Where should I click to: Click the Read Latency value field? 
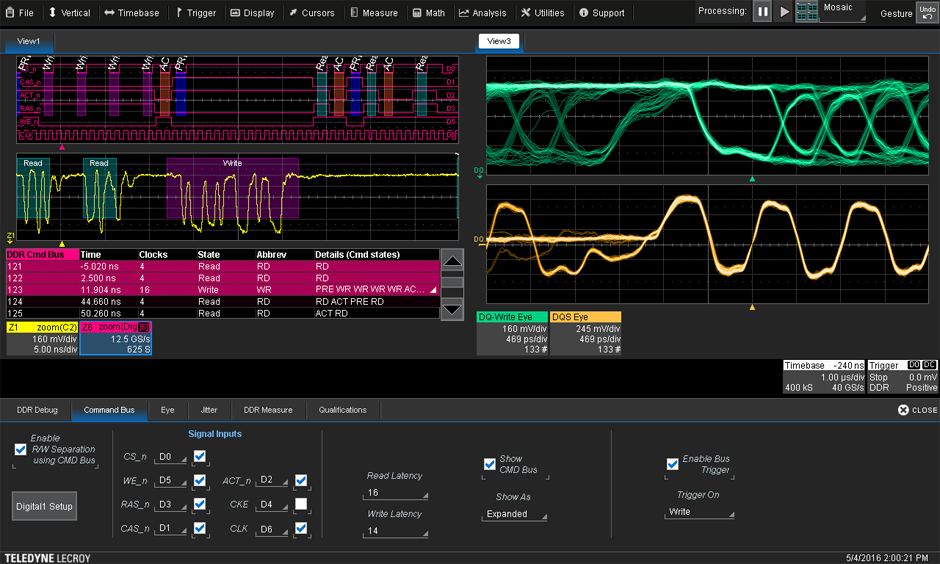395,493
